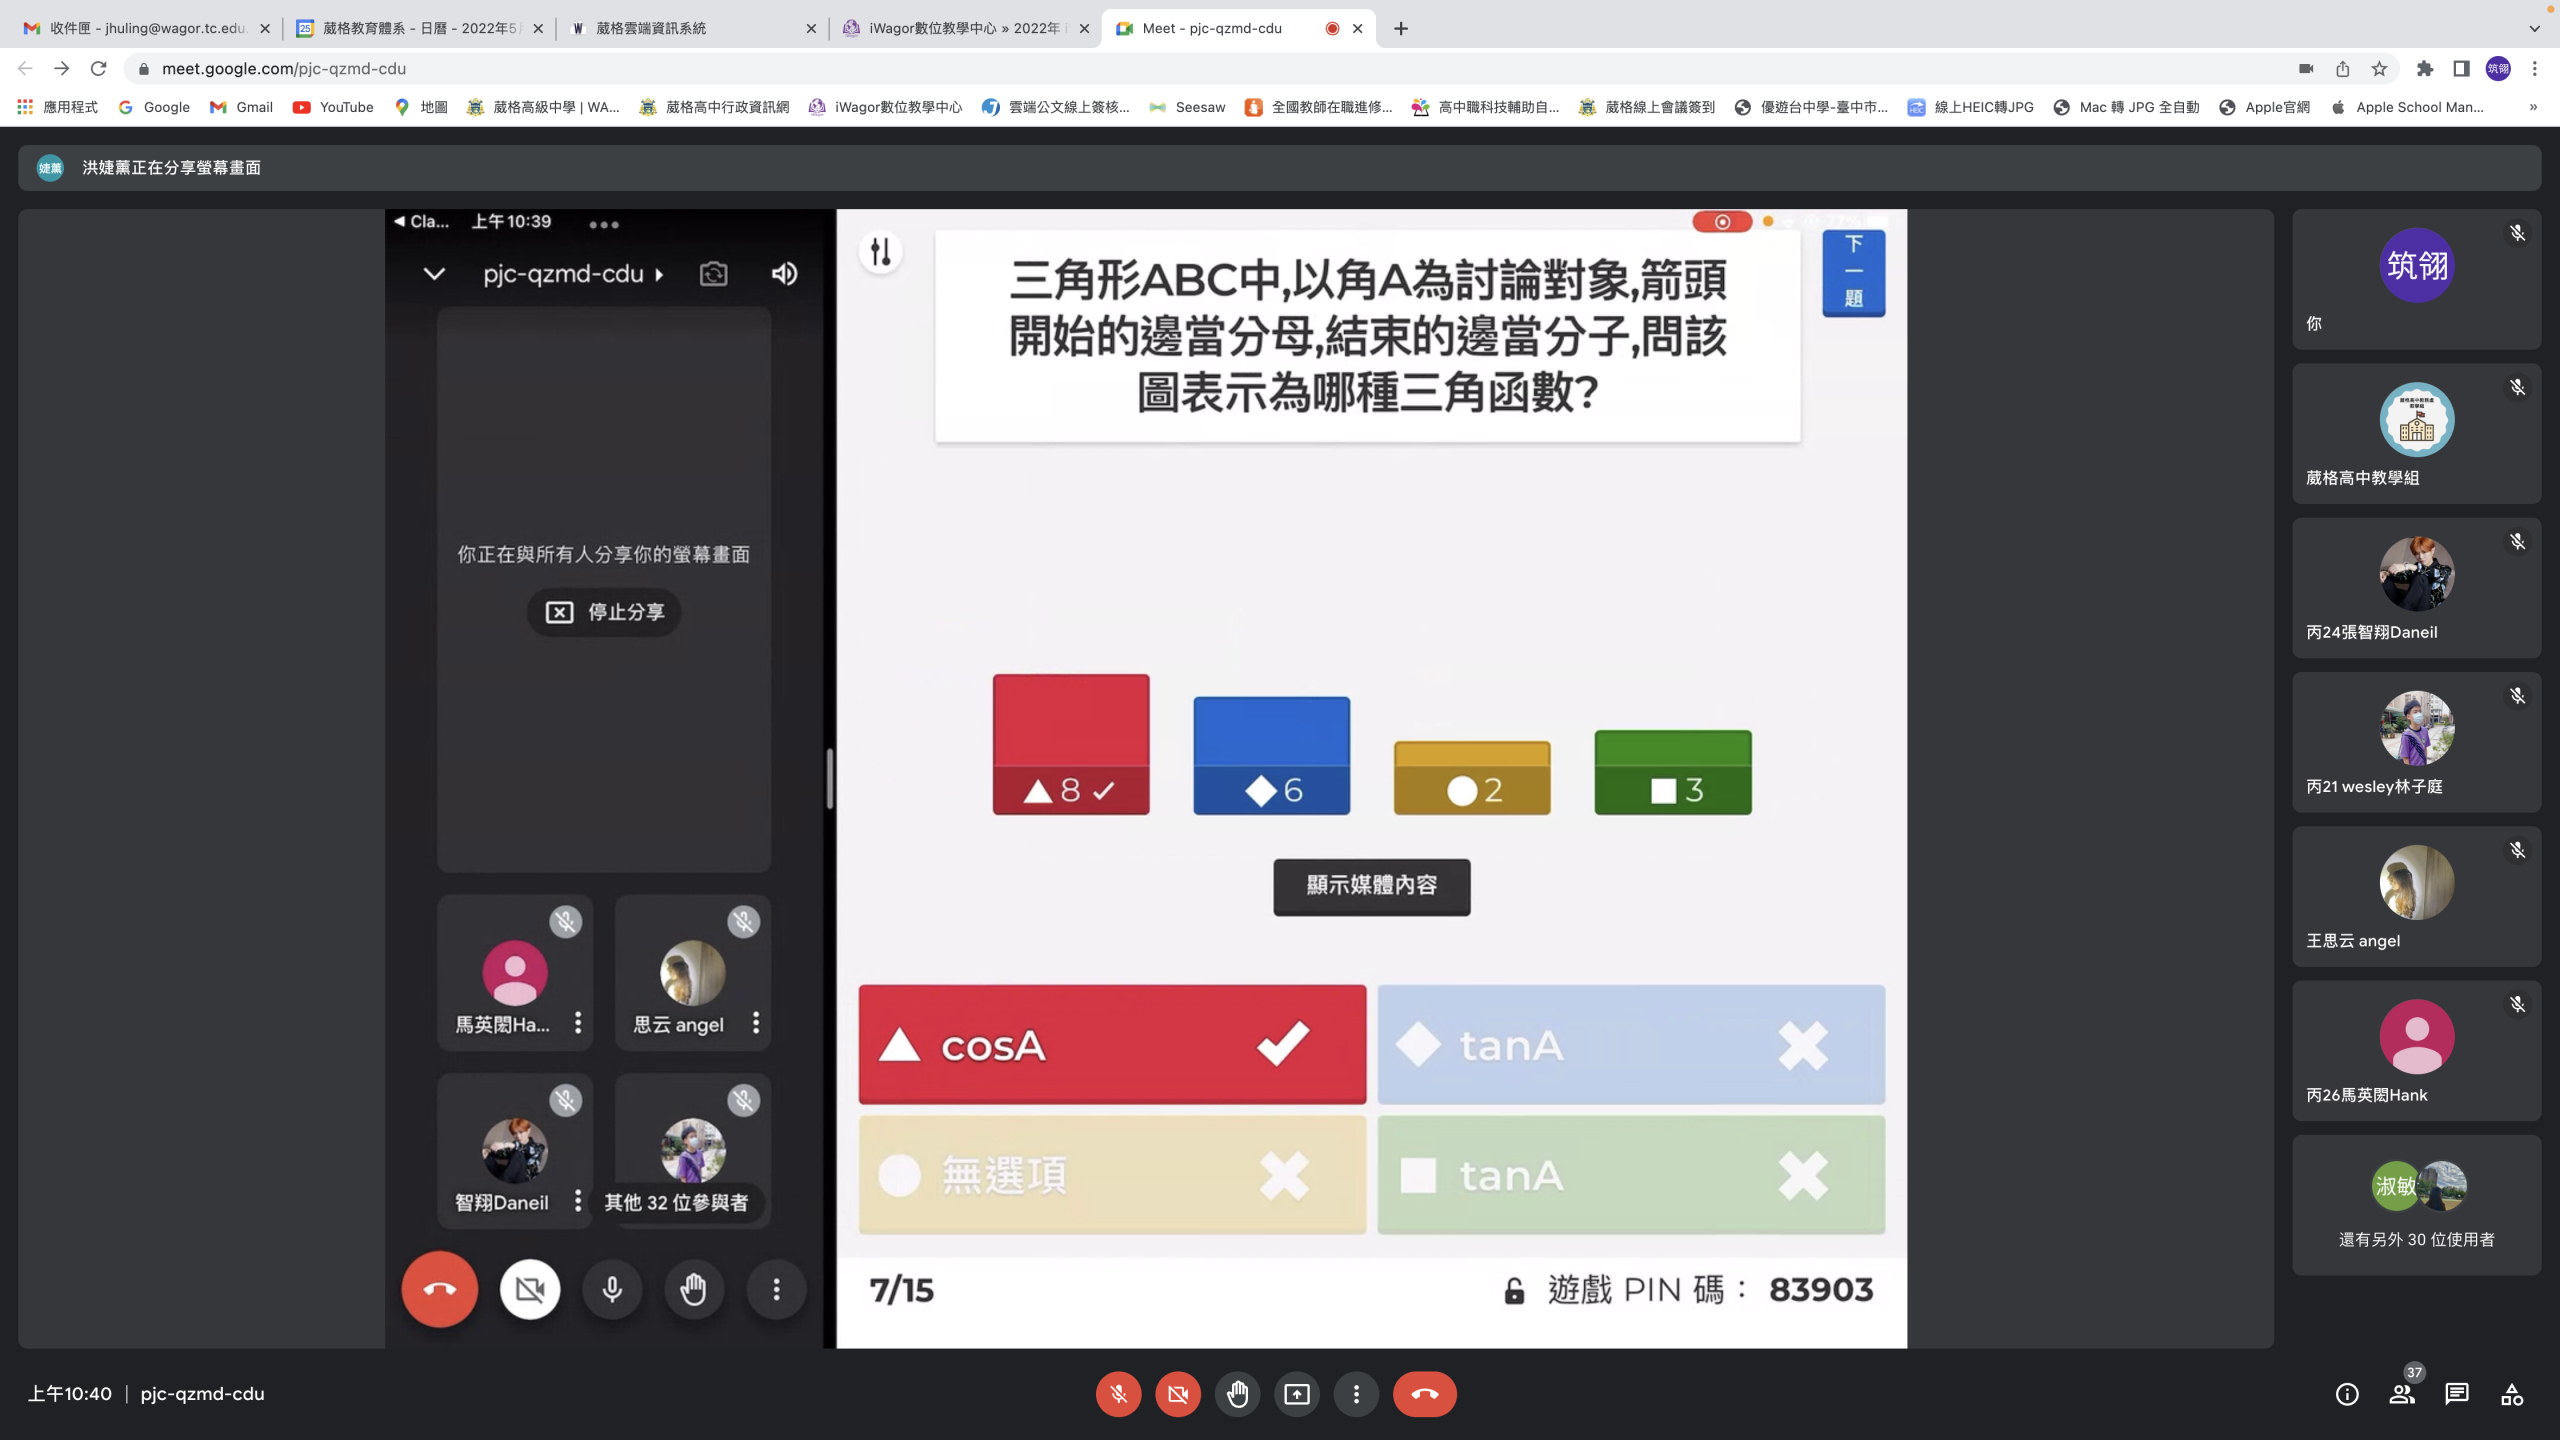Open Chrome extensions puzzle icon
The image size is (2560, 1440).
point(2424,69)
